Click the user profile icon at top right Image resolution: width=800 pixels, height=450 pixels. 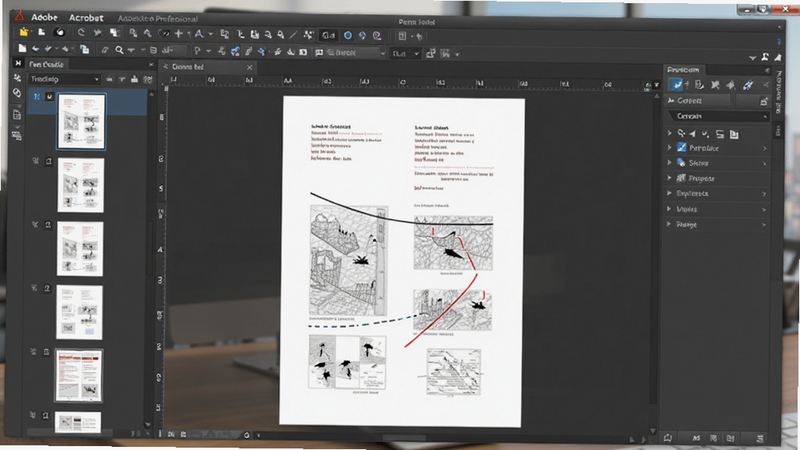[765, 57]
